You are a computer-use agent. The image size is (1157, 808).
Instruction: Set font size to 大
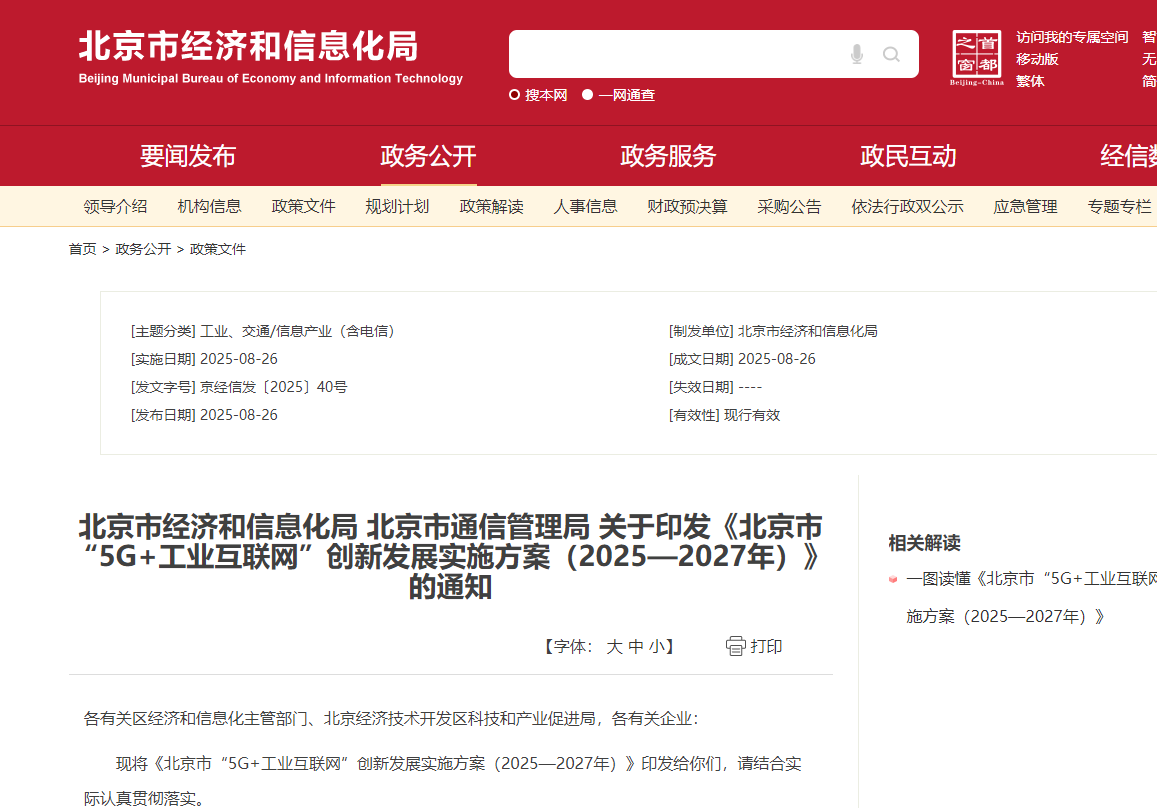[614, 647]
